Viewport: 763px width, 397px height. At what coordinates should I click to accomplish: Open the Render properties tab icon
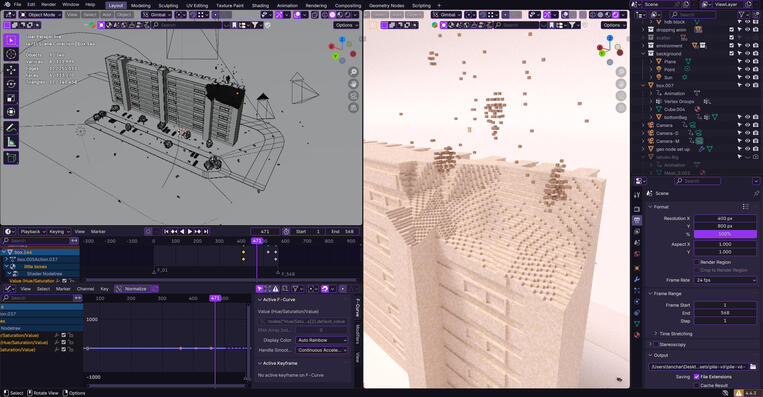click(637, 209)
